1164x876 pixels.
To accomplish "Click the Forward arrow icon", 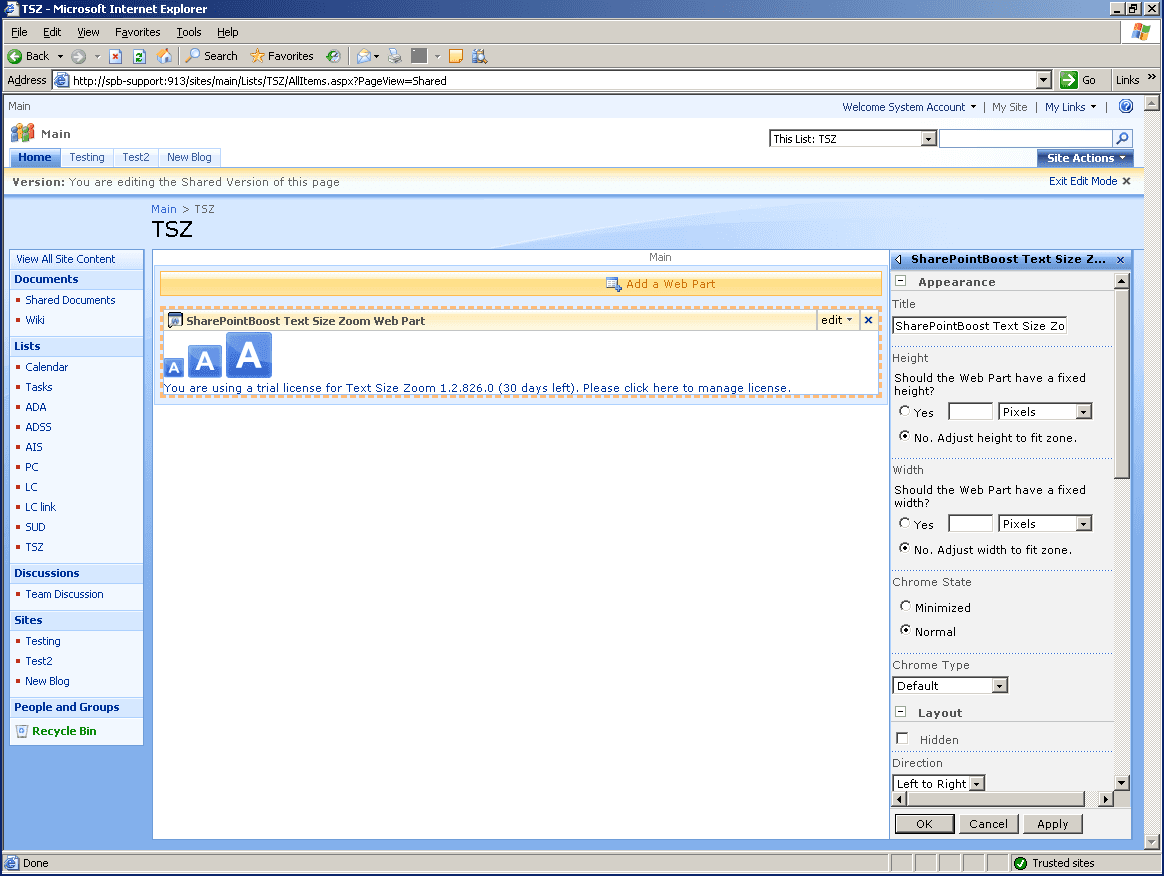I will click(x=79, y=56).
